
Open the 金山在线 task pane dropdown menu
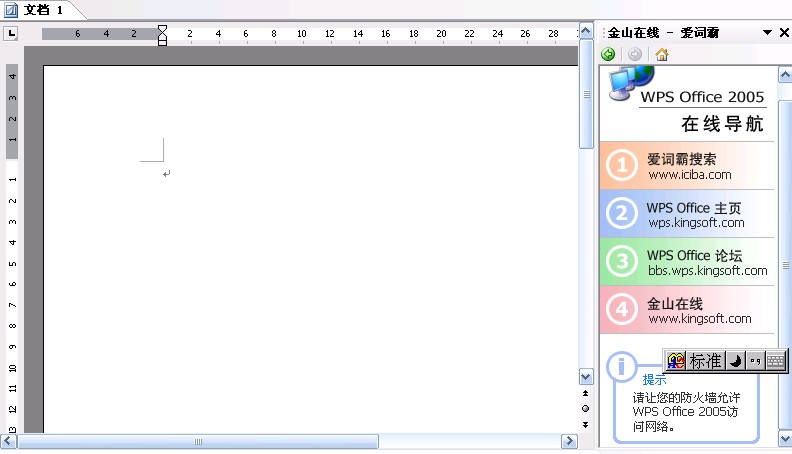[x=767, y=33]
